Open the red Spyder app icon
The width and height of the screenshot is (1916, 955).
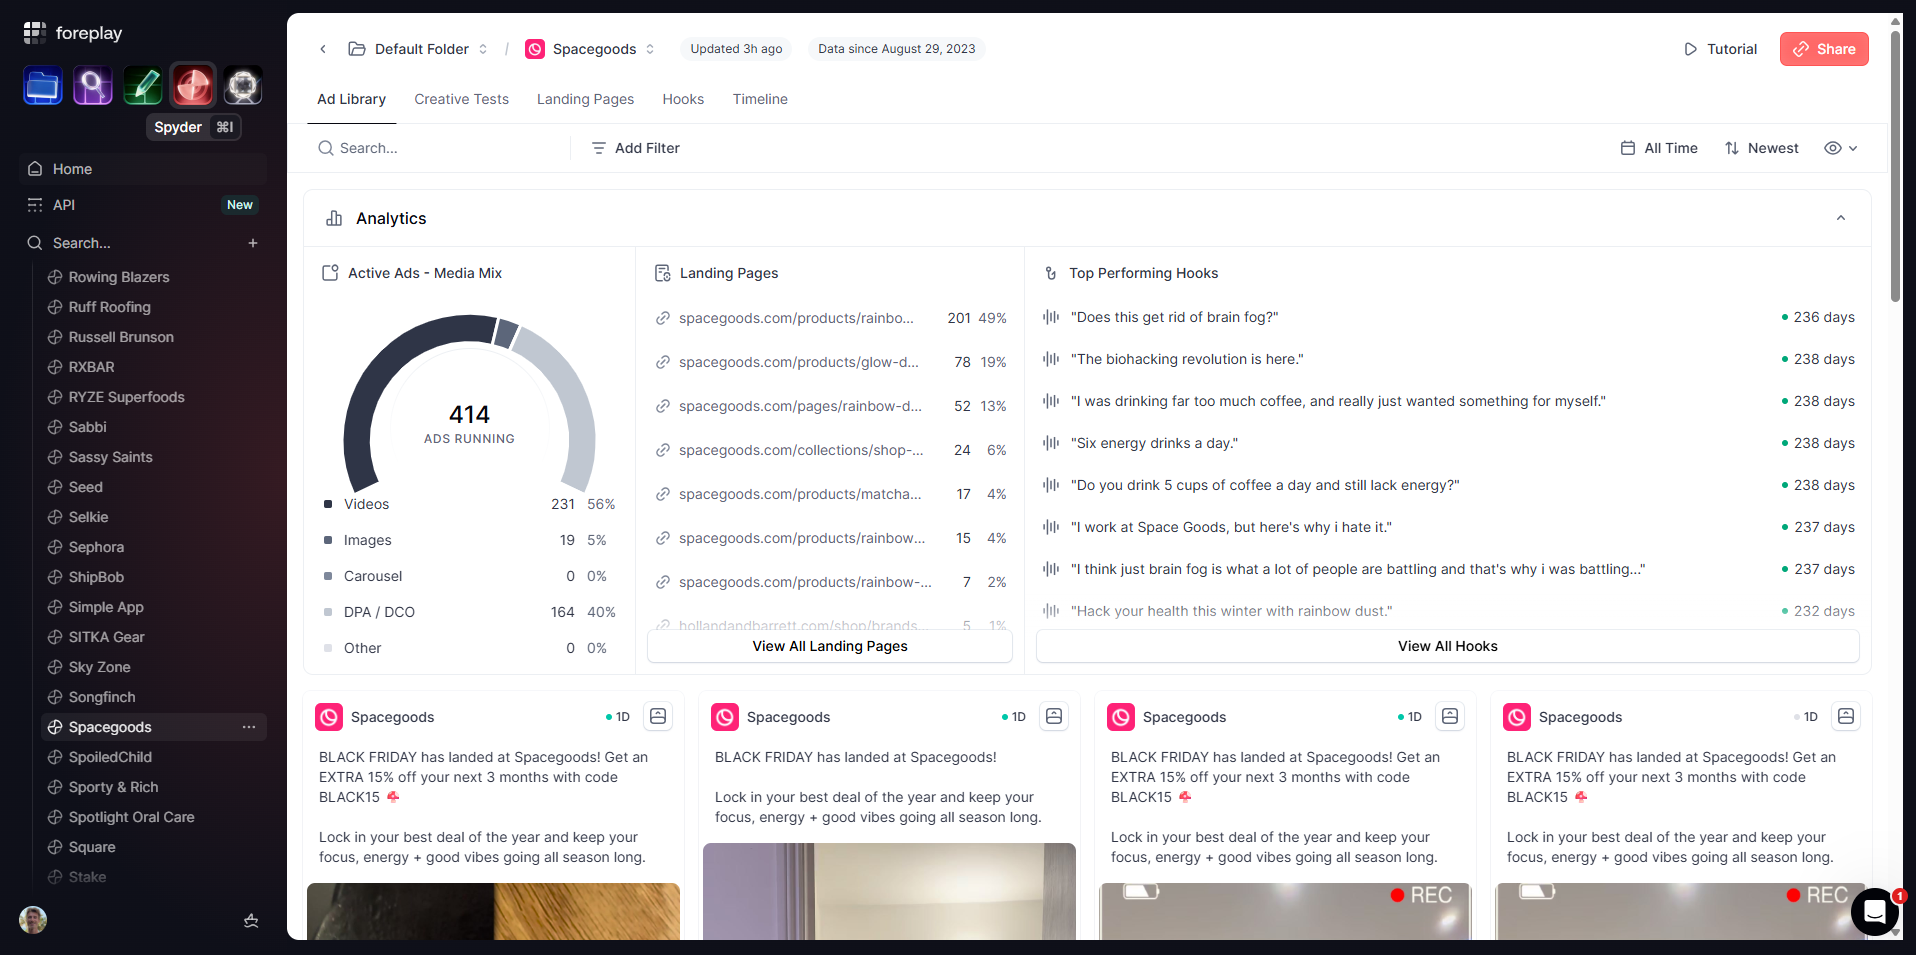click(193, 86)
